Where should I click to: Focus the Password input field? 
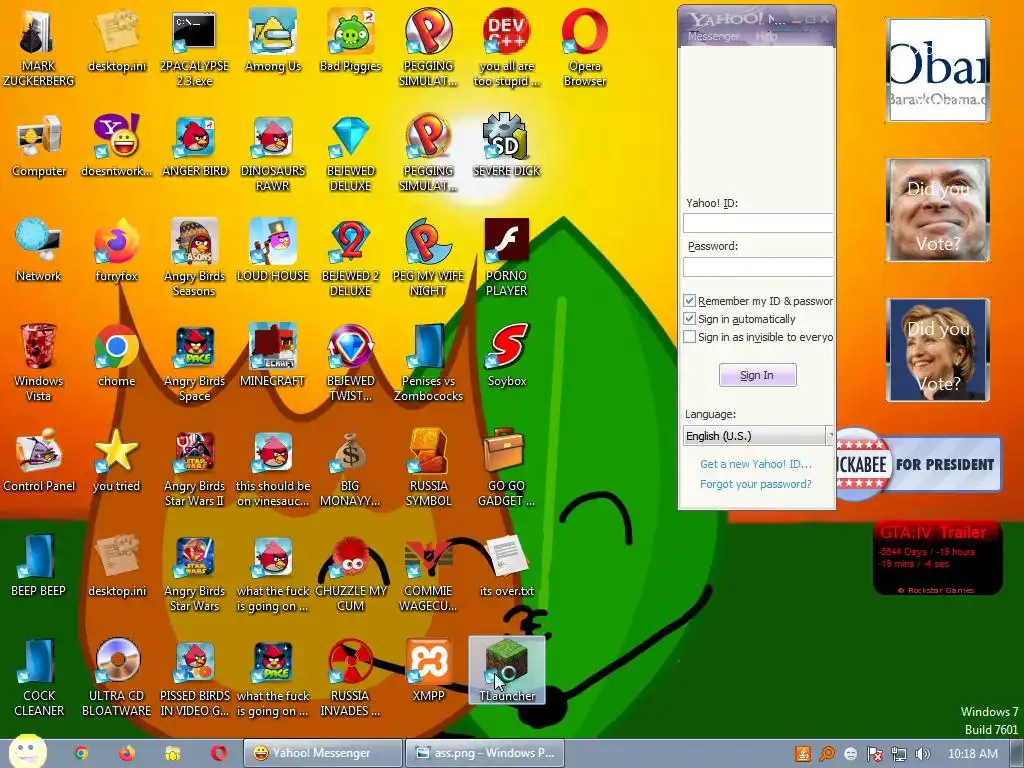758,266
